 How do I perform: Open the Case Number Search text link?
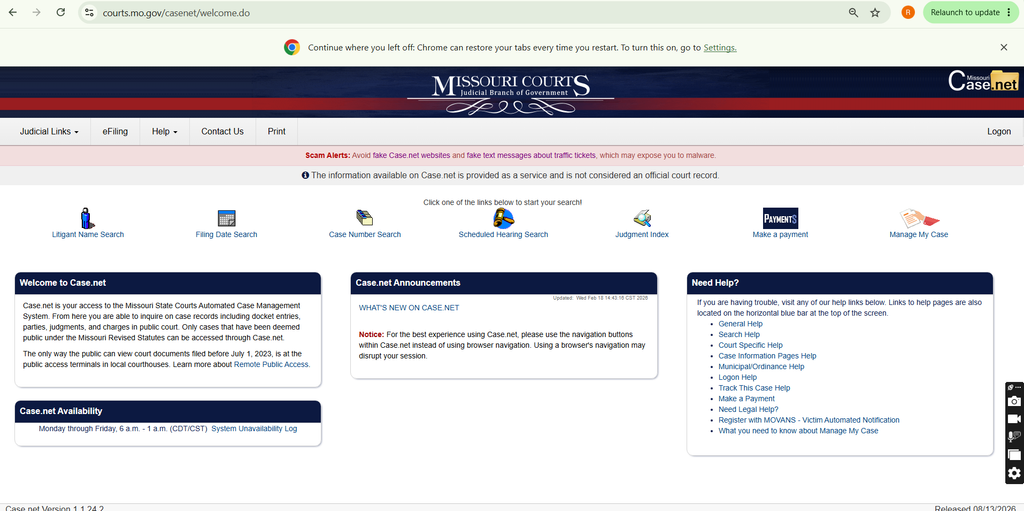(x=364, y=235)
